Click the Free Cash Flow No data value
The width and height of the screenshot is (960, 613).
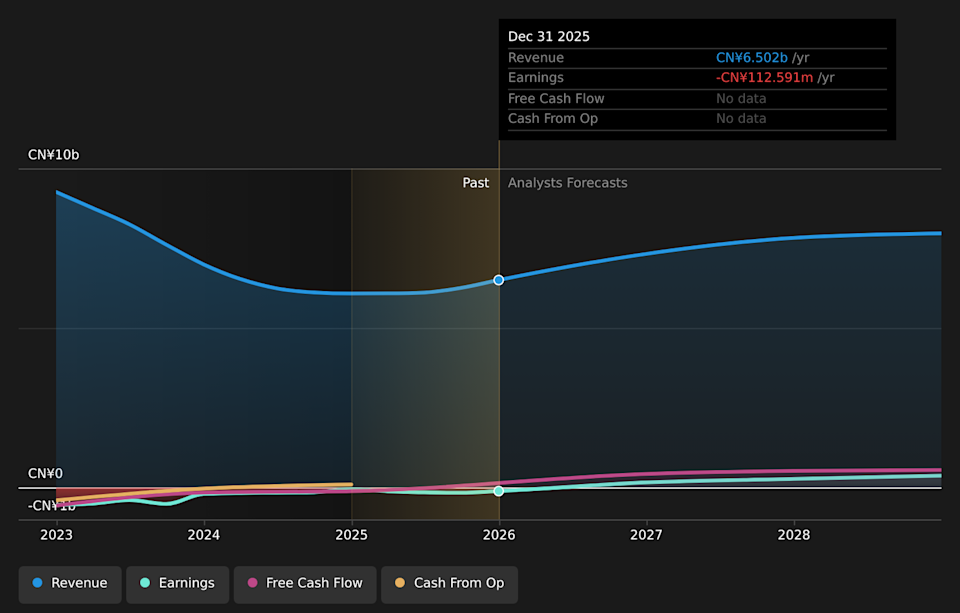click(x=741, y=98)
